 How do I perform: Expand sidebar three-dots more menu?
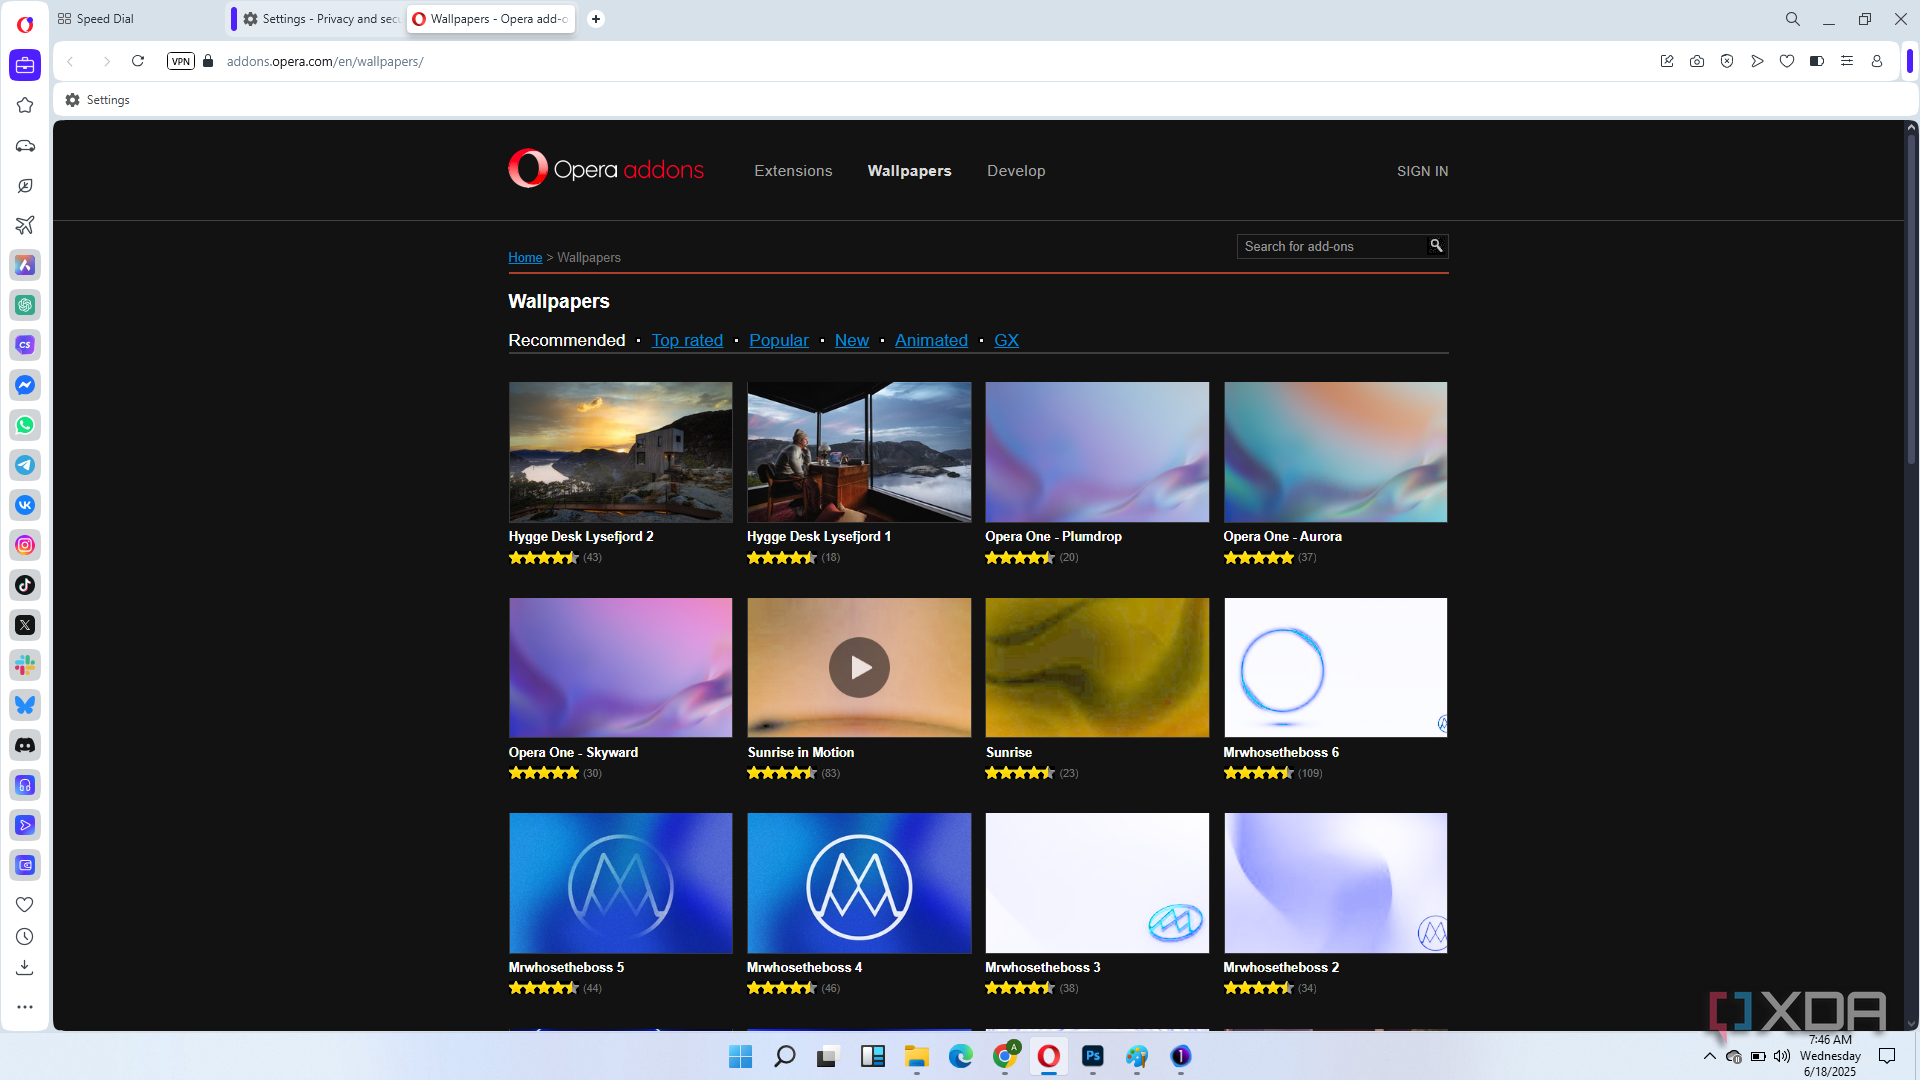coord(25,1007)
